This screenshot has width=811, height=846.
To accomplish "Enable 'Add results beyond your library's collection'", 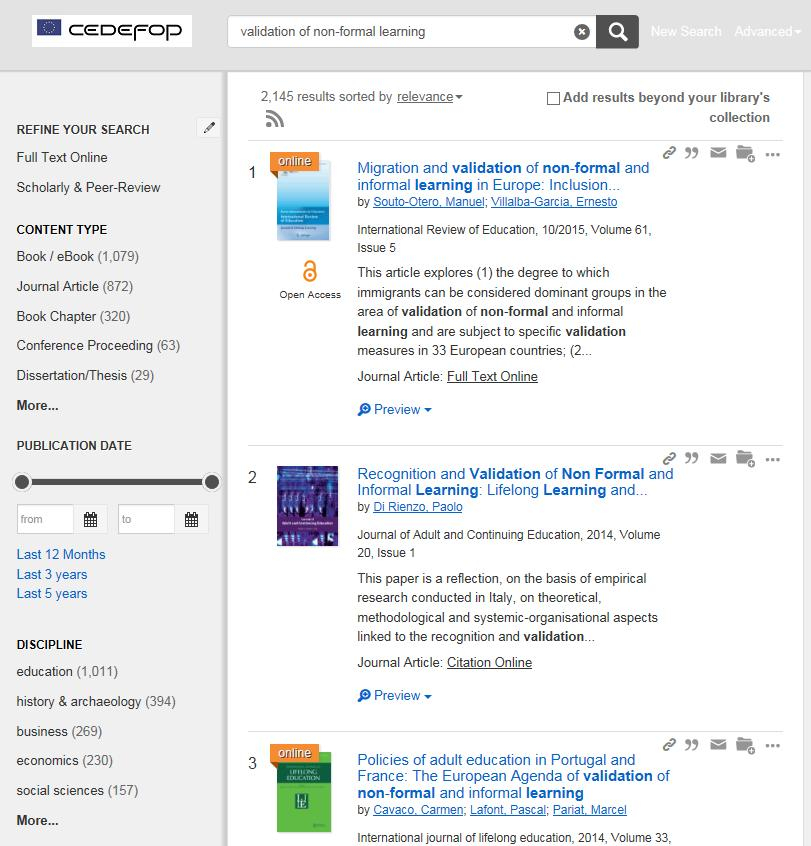I will [551, 98].
